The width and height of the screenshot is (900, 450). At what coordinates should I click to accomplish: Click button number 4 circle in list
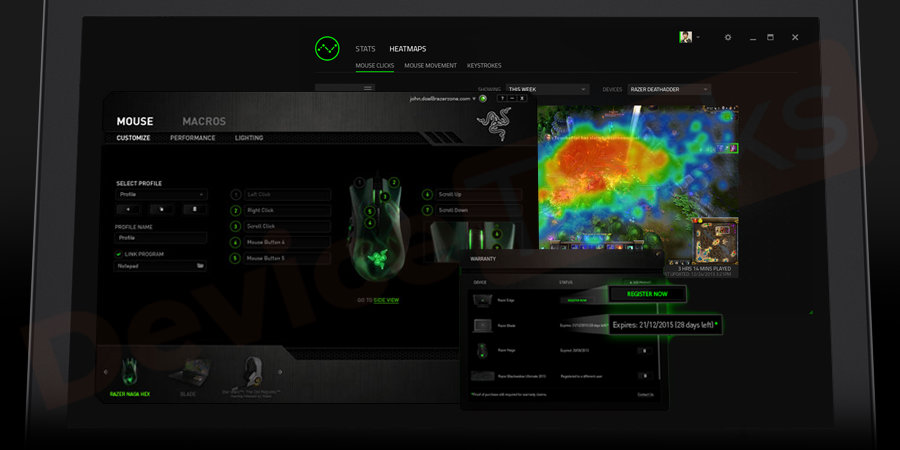(x=235, y=243)
